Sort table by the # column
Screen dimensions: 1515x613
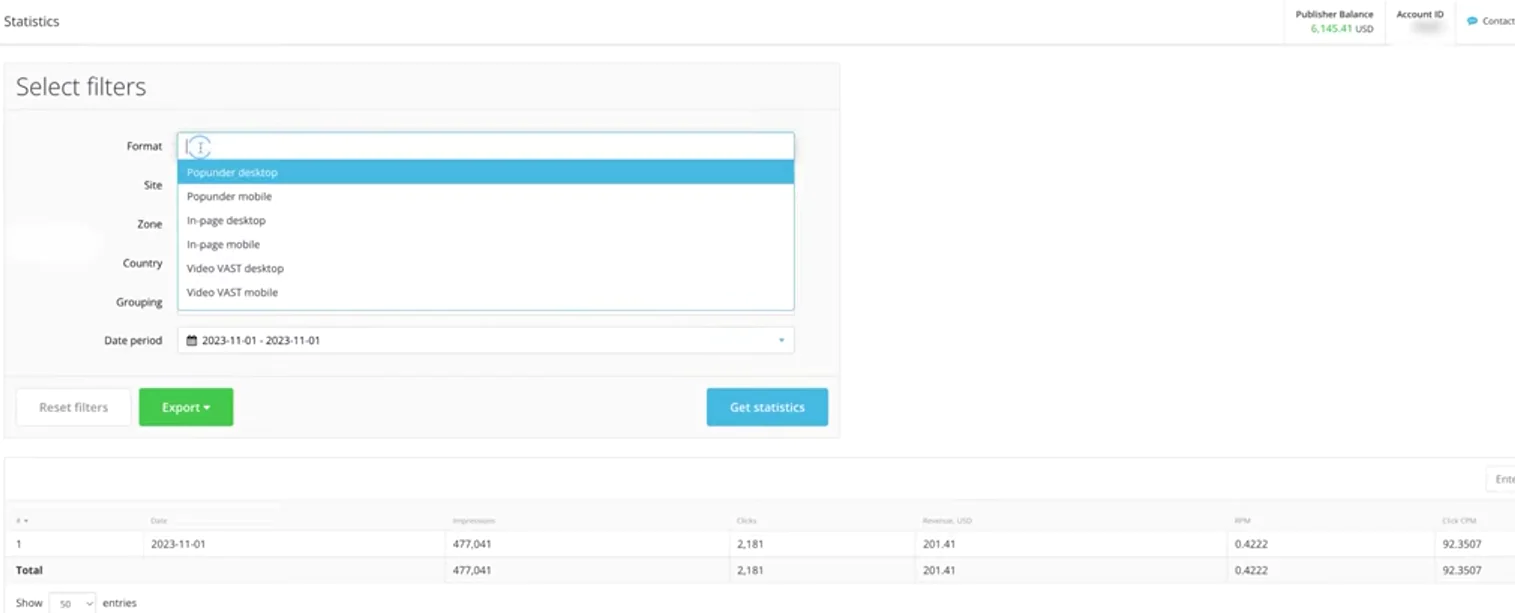pyautogui.click(x=22, y=521)
